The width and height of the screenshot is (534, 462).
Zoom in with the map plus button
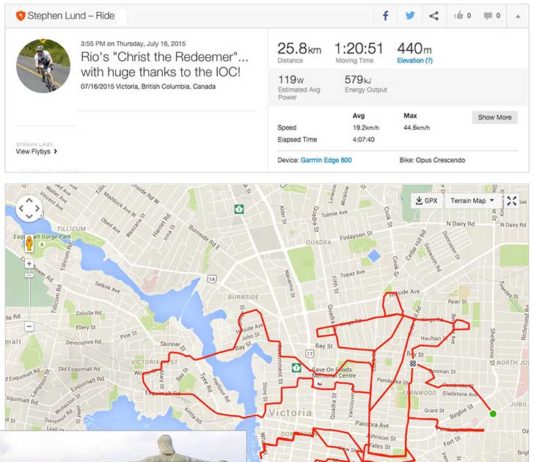coord(29,263)
